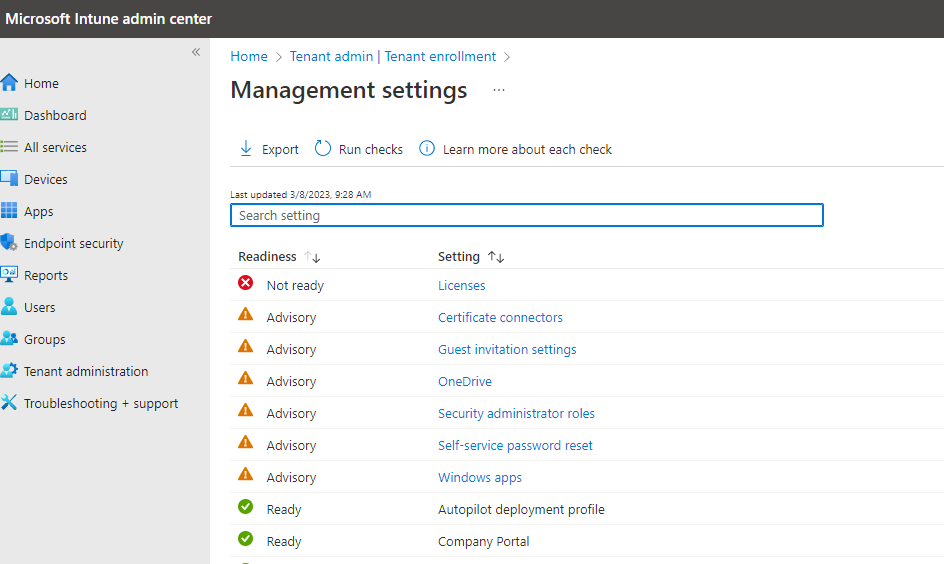944x564 pixels.
Task: Click the Export button label
Action: click(280, 150)
